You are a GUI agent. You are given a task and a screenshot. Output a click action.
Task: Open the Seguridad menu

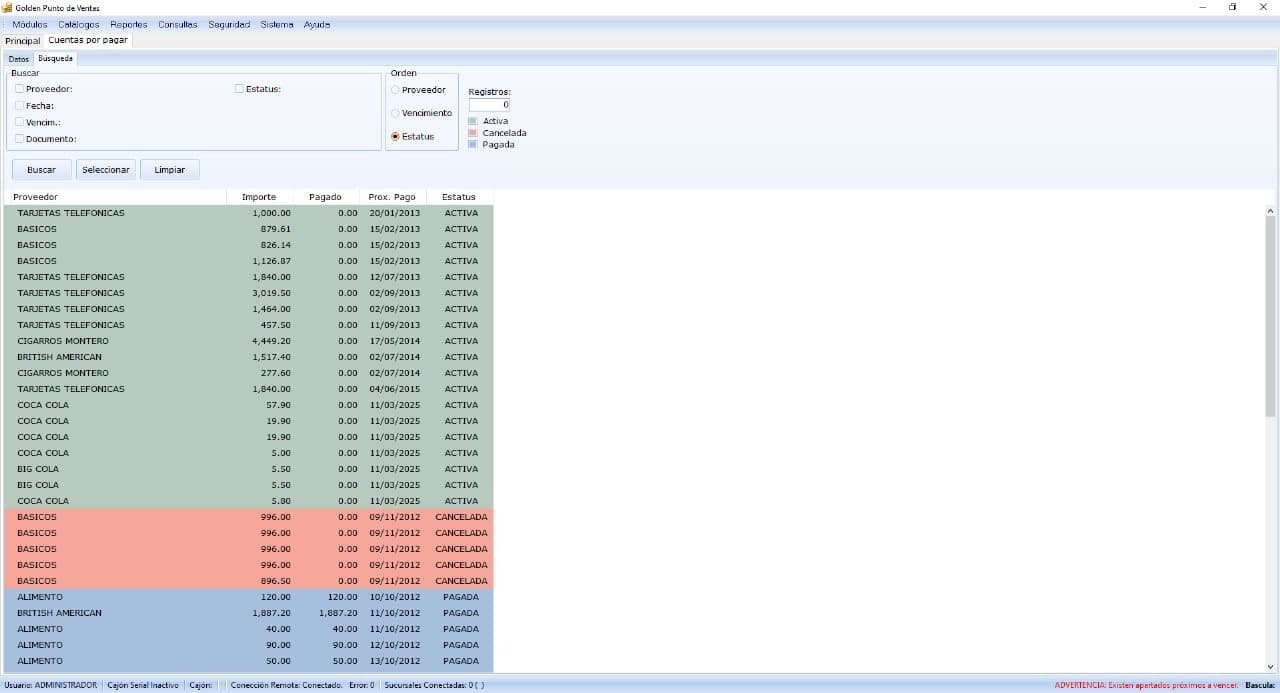229,24
